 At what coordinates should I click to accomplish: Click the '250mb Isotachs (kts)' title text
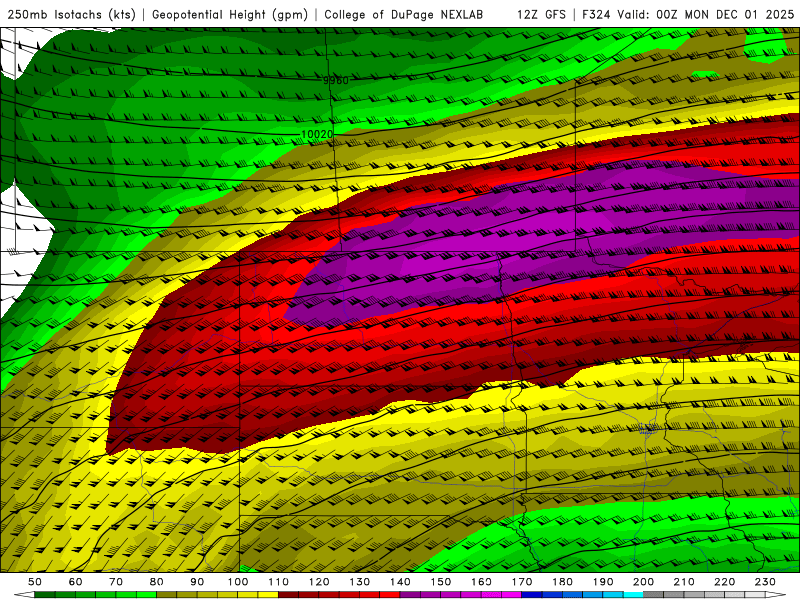(71, 15)
